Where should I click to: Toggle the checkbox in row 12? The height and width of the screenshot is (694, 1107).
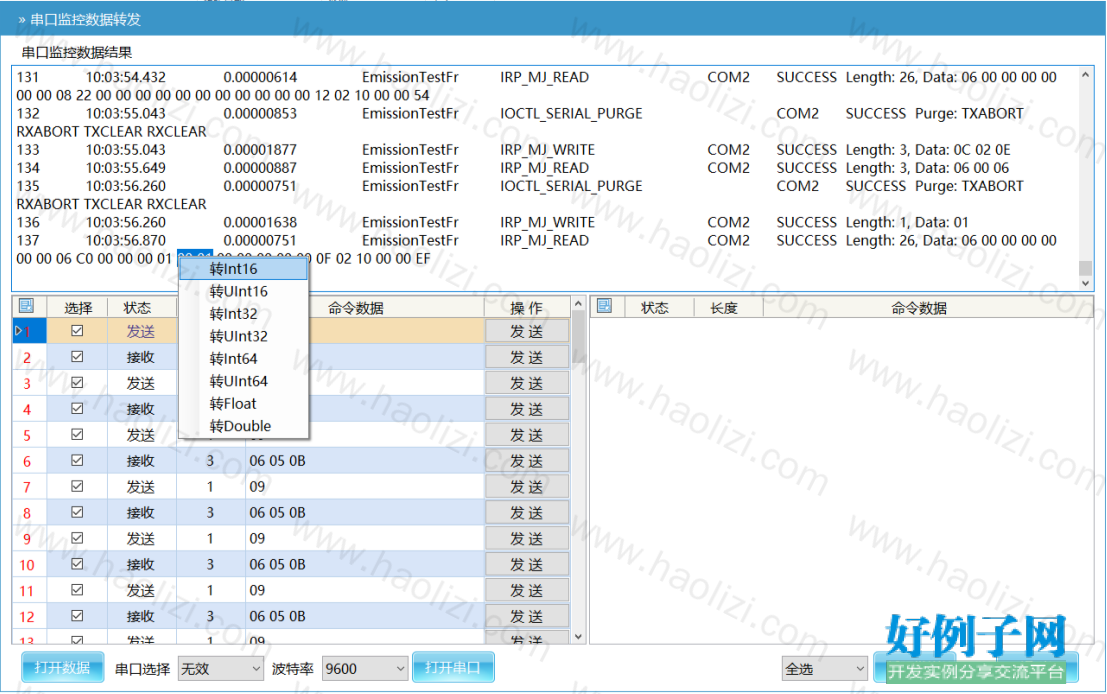pyautogui.click(x=77, y=616)
